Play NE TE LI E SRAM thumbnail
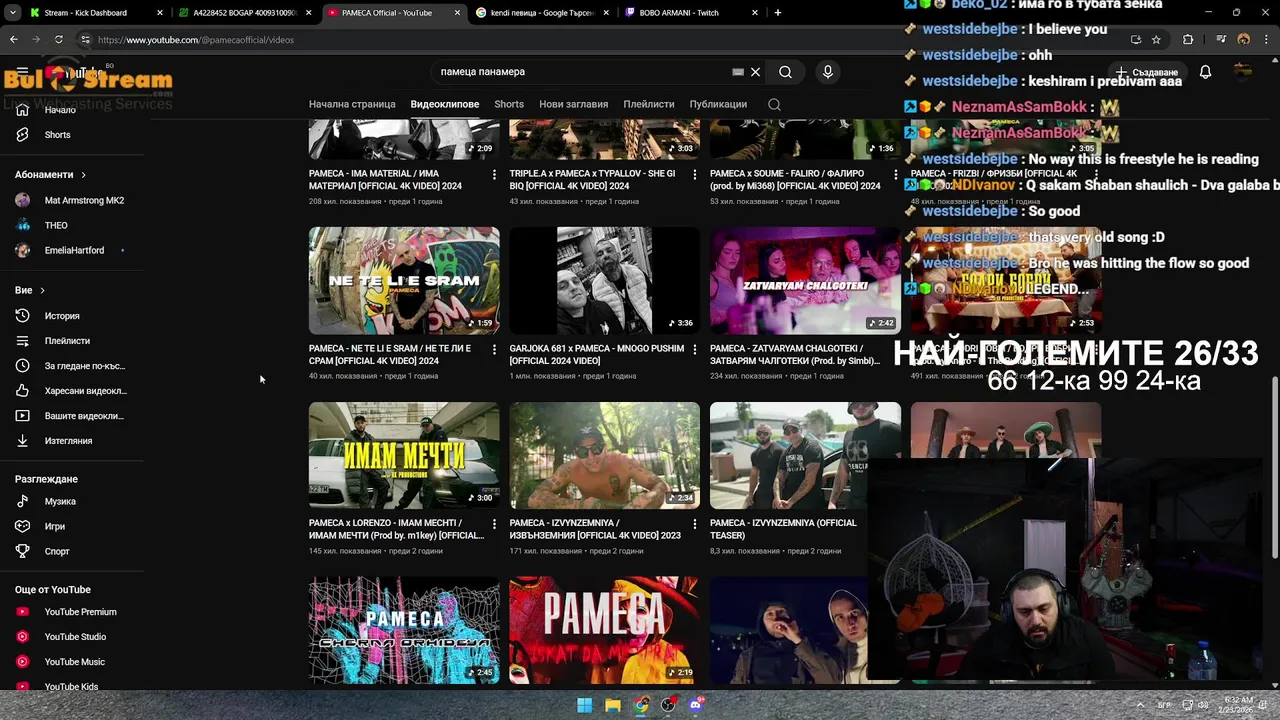This screenshot has height=720, width=1280. 404,280
